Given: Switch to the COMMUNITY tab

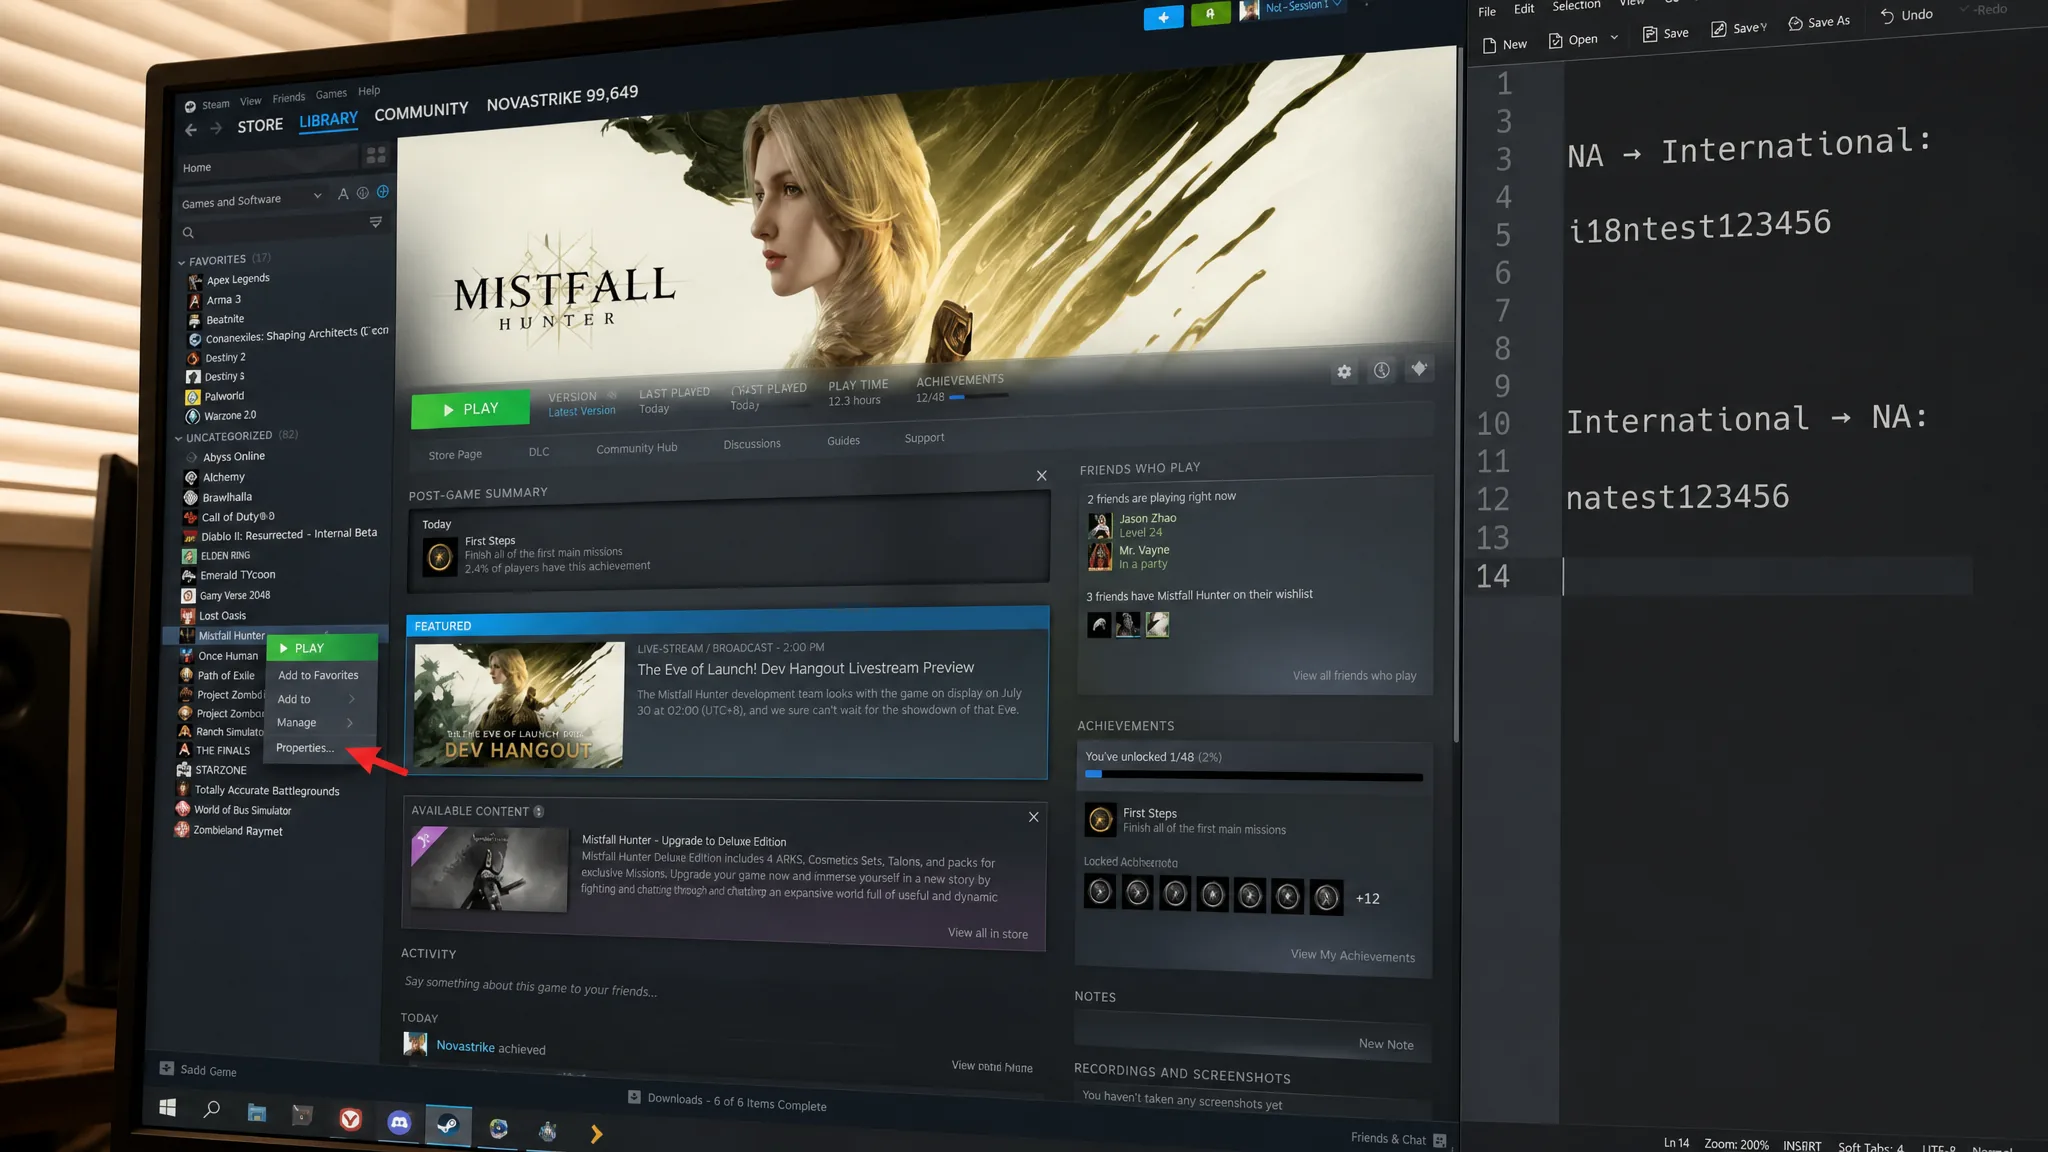Looking at the screenshot, I should point(421,111).
